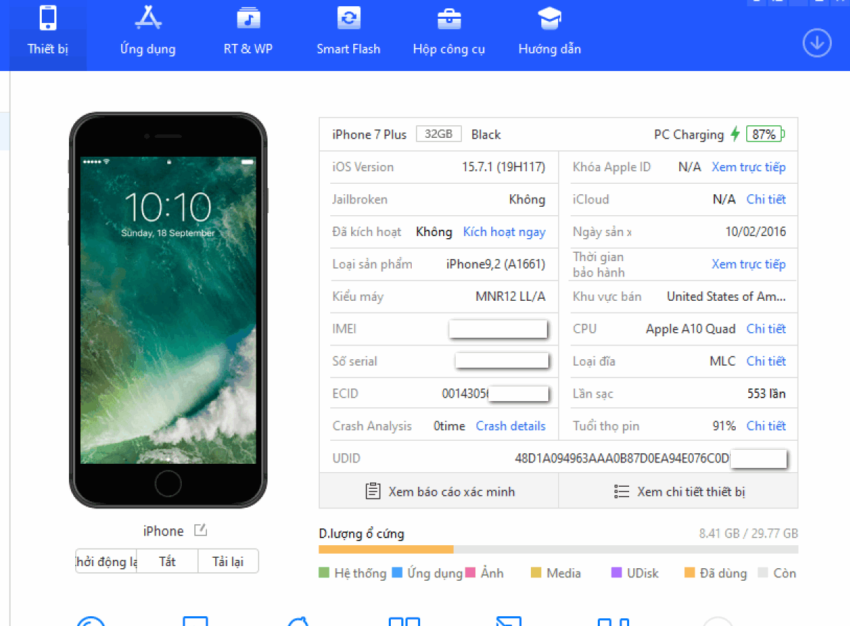Click the rename icon beside the iPhone label
The image size is (850, 626).
(x=198, y=530)
